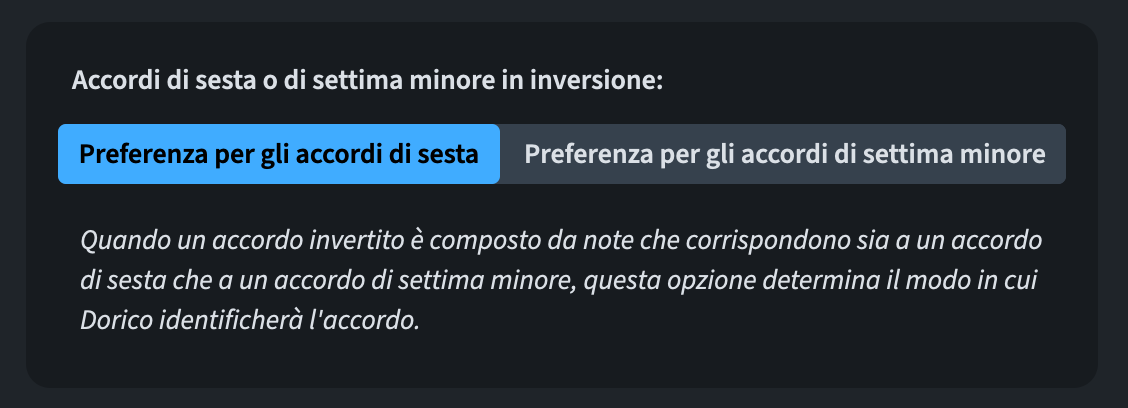Click the "Accordi di sesta o di settima minore in inversione" heading
The width and height of the screenshot is (1128, 408).
(367, 80)
